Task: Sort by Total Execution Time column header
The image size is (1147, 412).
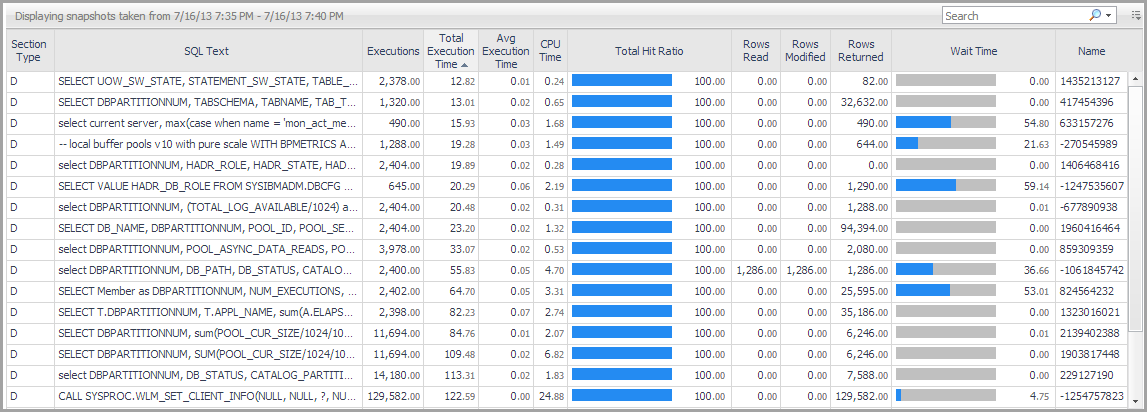Action: click(450, 50)
